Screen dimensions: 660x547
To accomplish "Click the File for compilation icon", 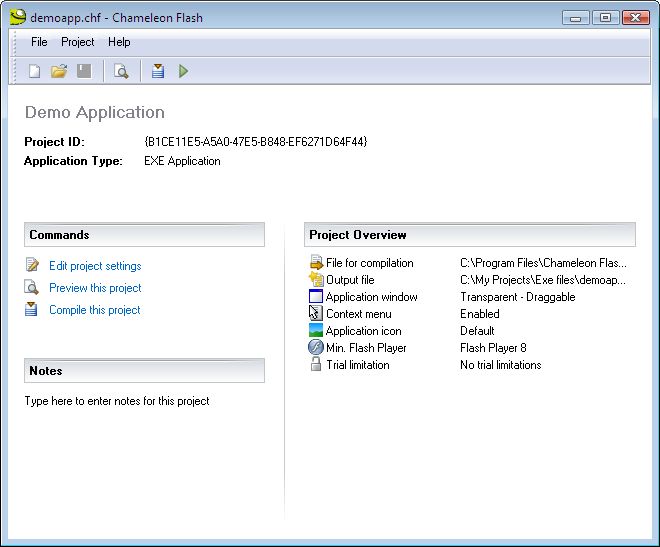I will pos(316,263).
